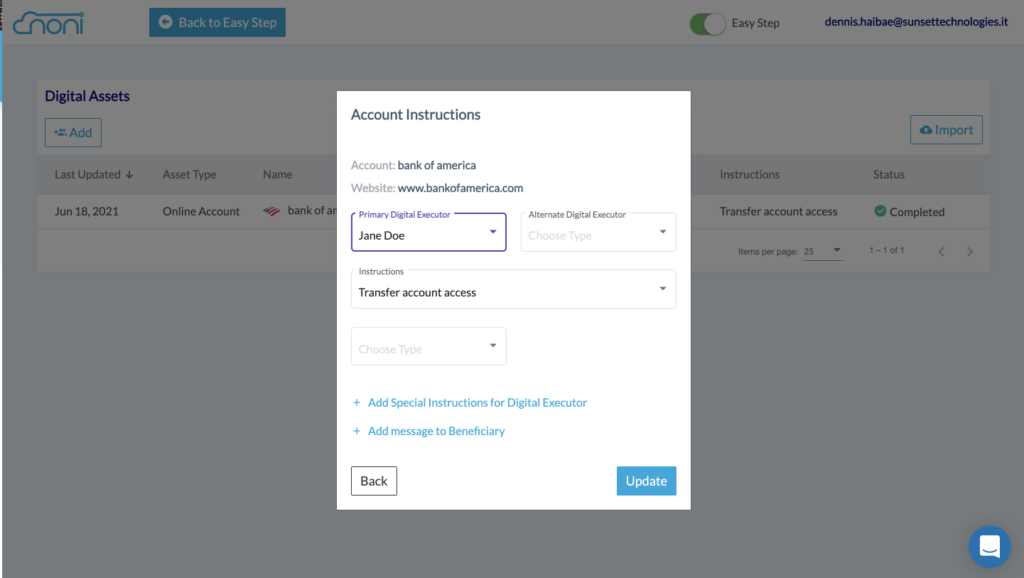Click the Asset Type column header
1024x578 pixels.
(x=189, y=174)
